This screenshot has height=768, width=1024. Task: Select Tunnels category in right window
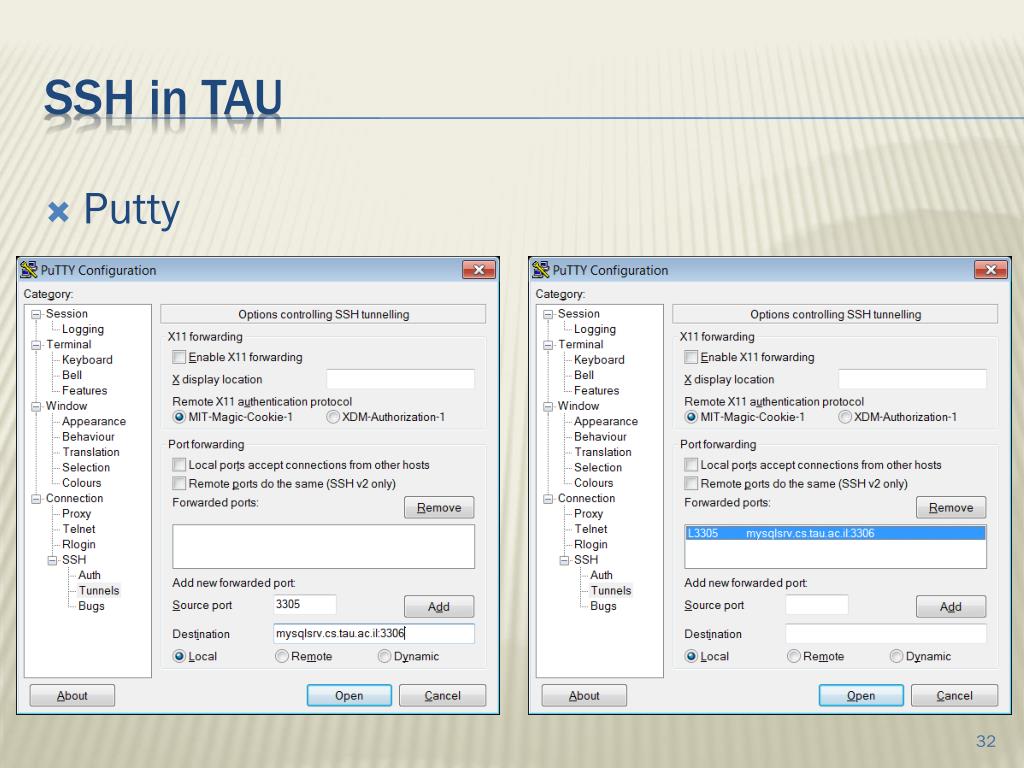[611, 590]
